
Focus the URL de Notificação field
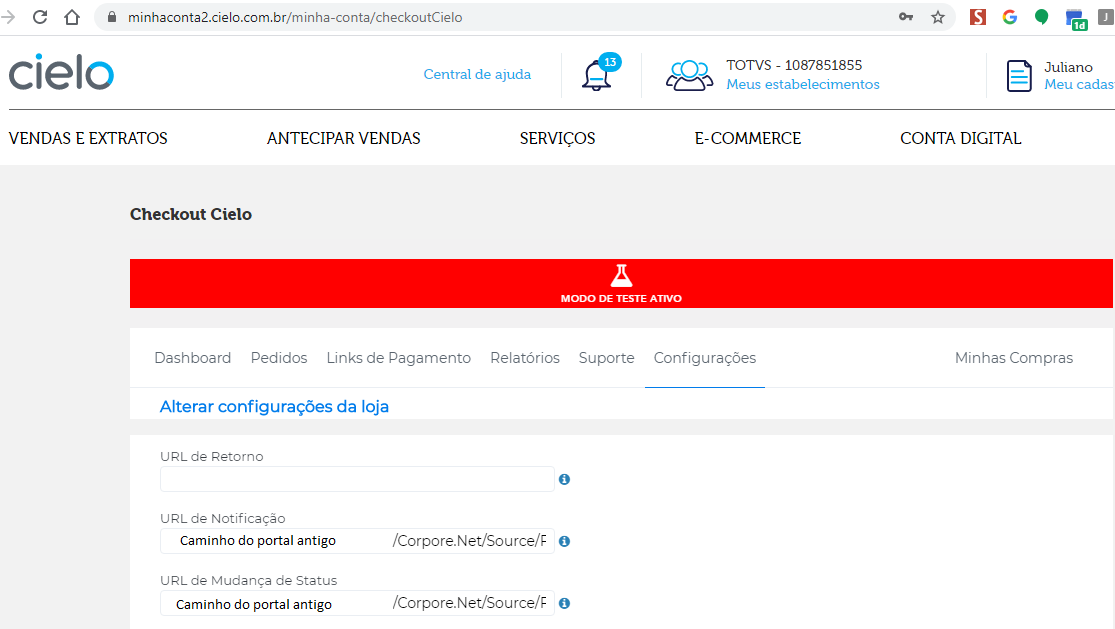[x=357, y=541]
